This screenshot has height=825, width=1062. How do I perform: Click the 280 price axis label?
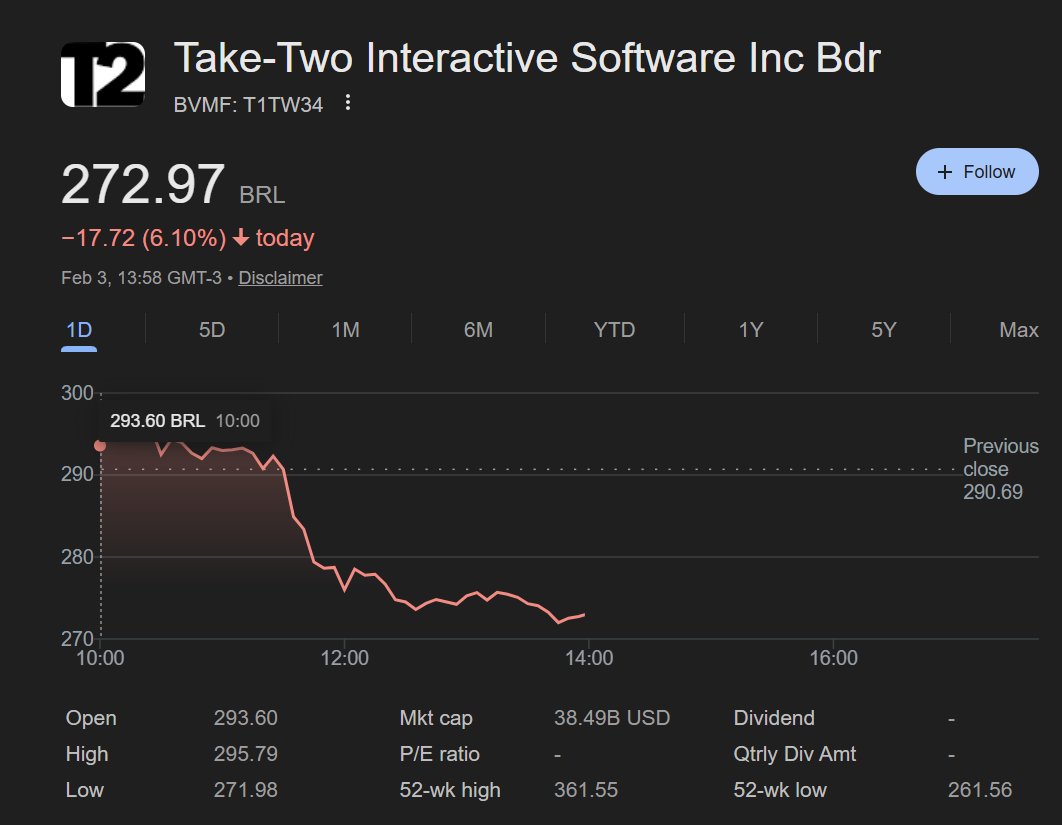77,557
